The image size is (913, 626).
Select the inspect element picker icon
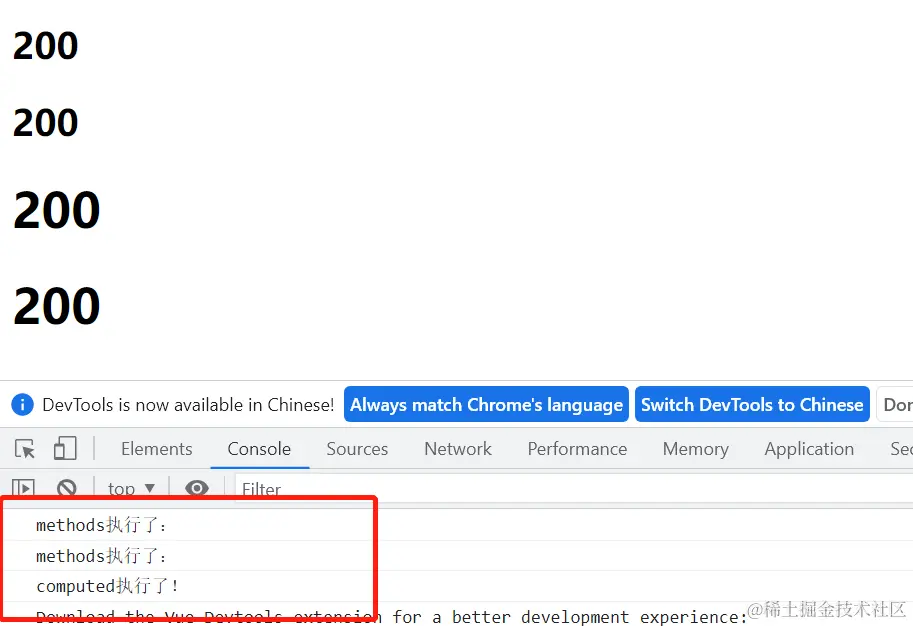(x=24, y=449)
